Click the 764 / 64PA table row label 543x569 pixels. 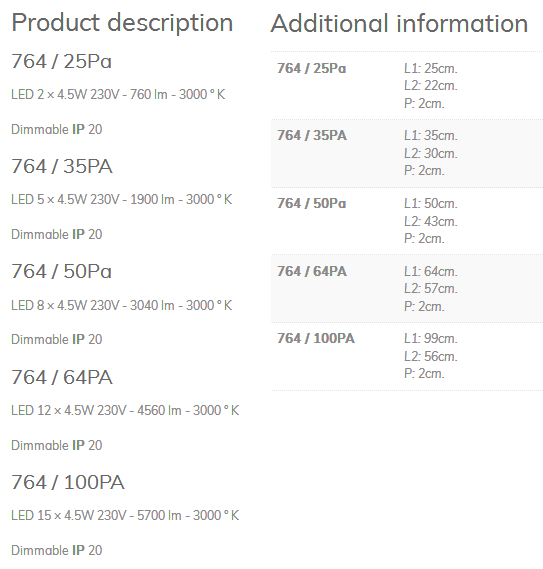[x=312, y=271]
